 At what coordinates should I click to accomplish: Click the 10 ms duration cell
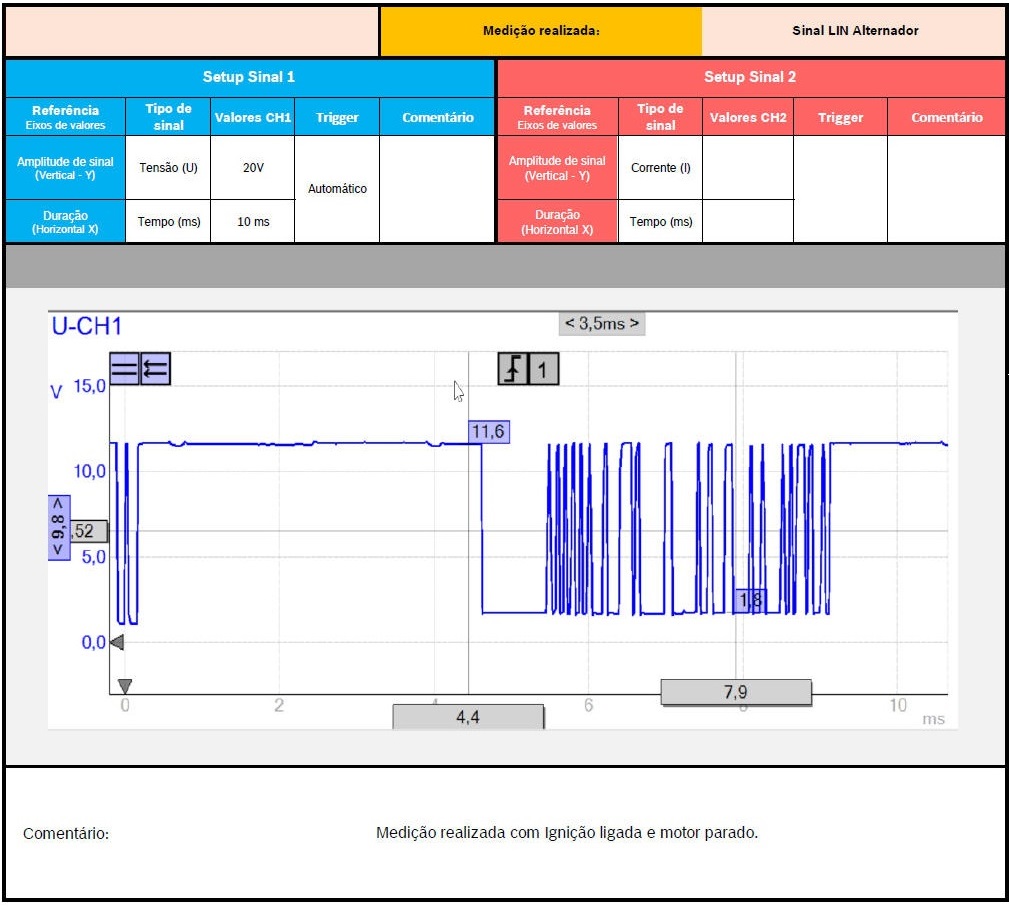coord(253,222)
